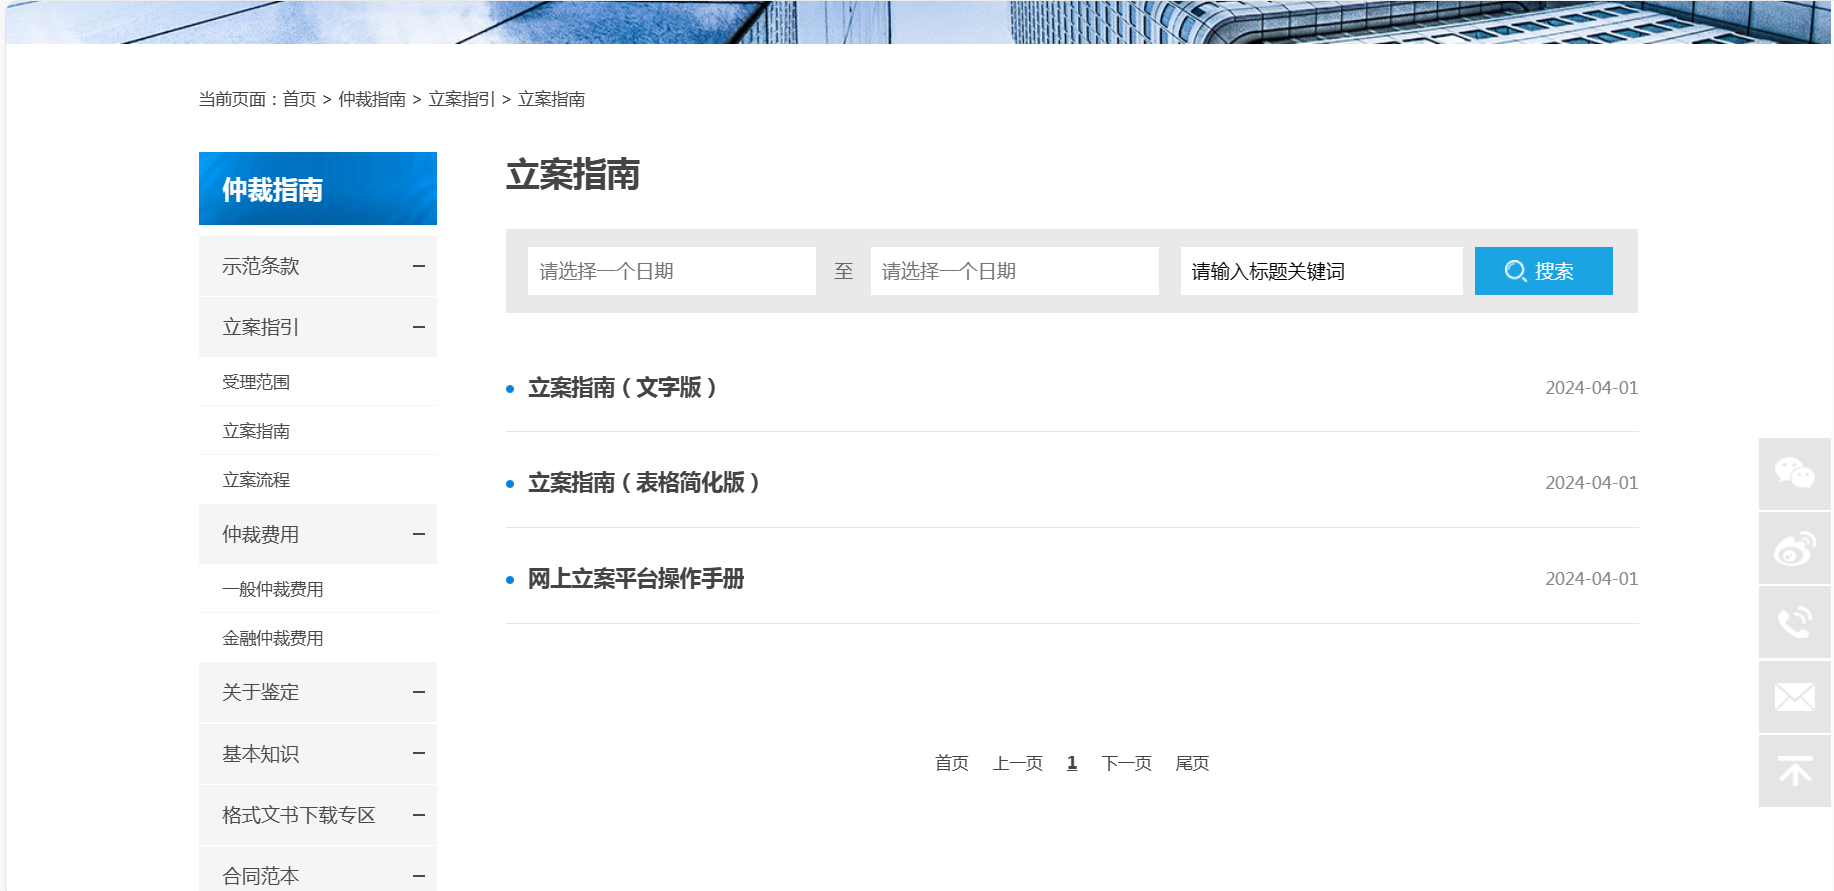
Task: Click the phone contact icon
Action: [x=1794, y=622]
